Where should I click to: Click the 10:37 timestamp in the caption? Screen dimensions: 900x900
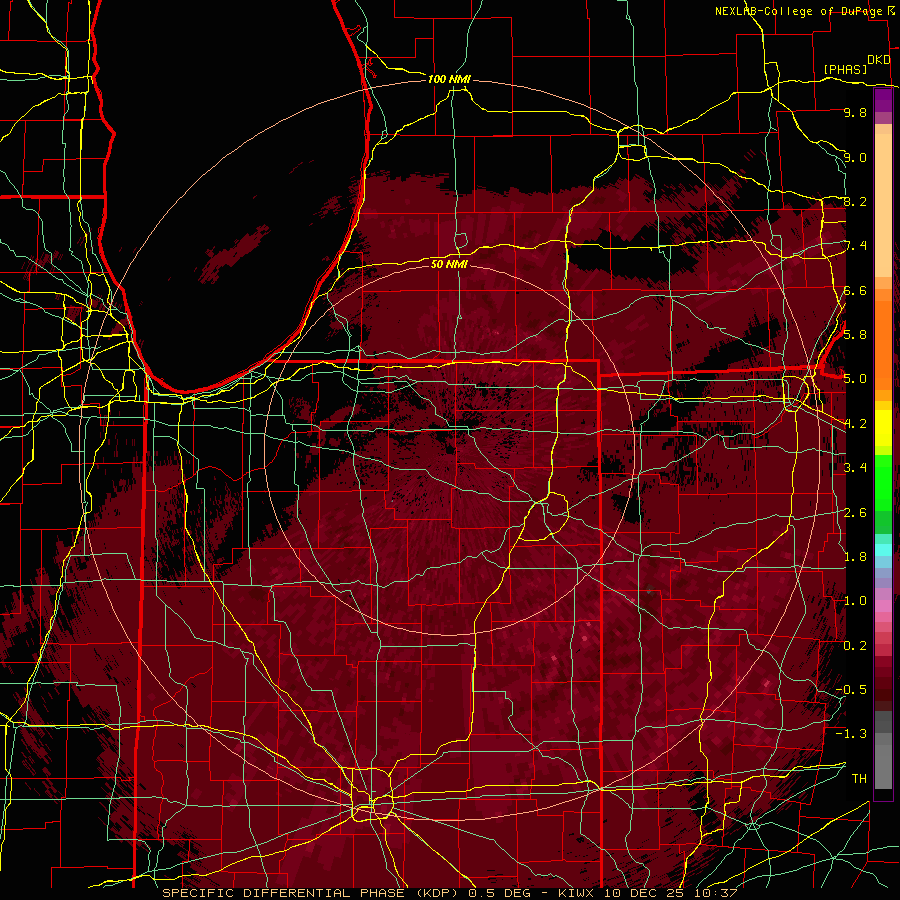(715, 893)
